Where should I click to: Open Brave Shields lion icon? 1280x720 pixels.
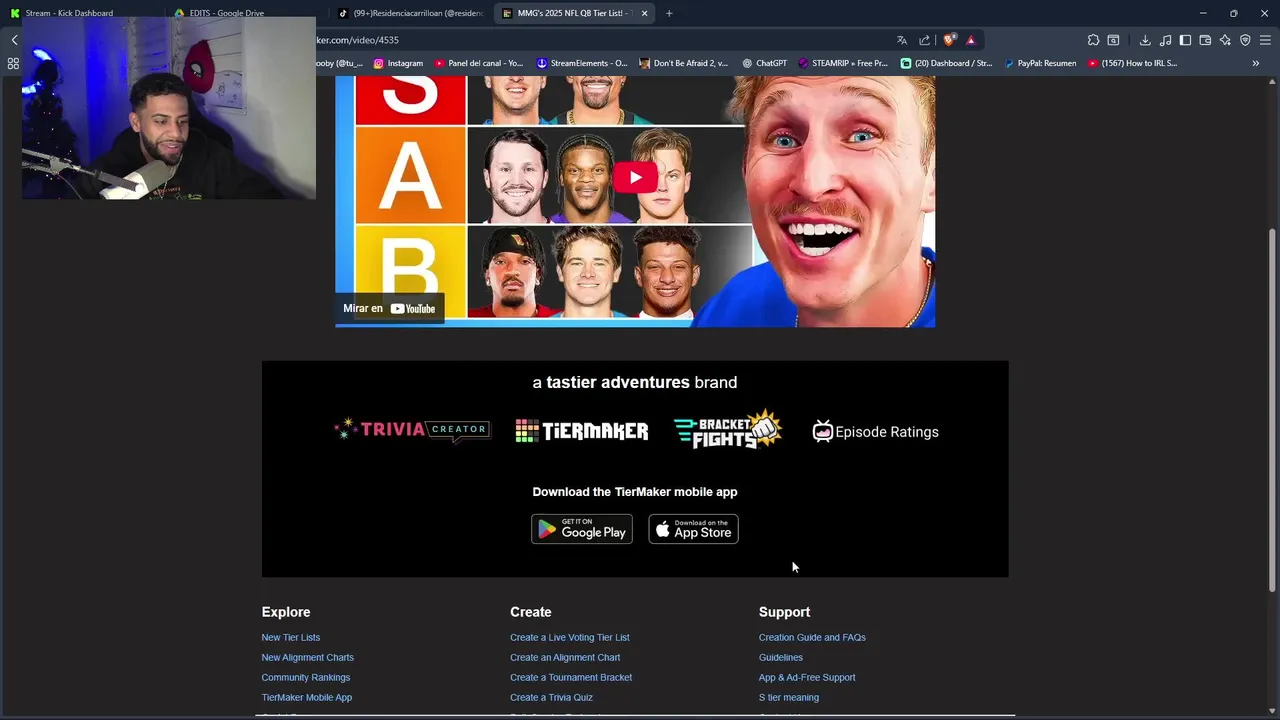coord(949,40)
